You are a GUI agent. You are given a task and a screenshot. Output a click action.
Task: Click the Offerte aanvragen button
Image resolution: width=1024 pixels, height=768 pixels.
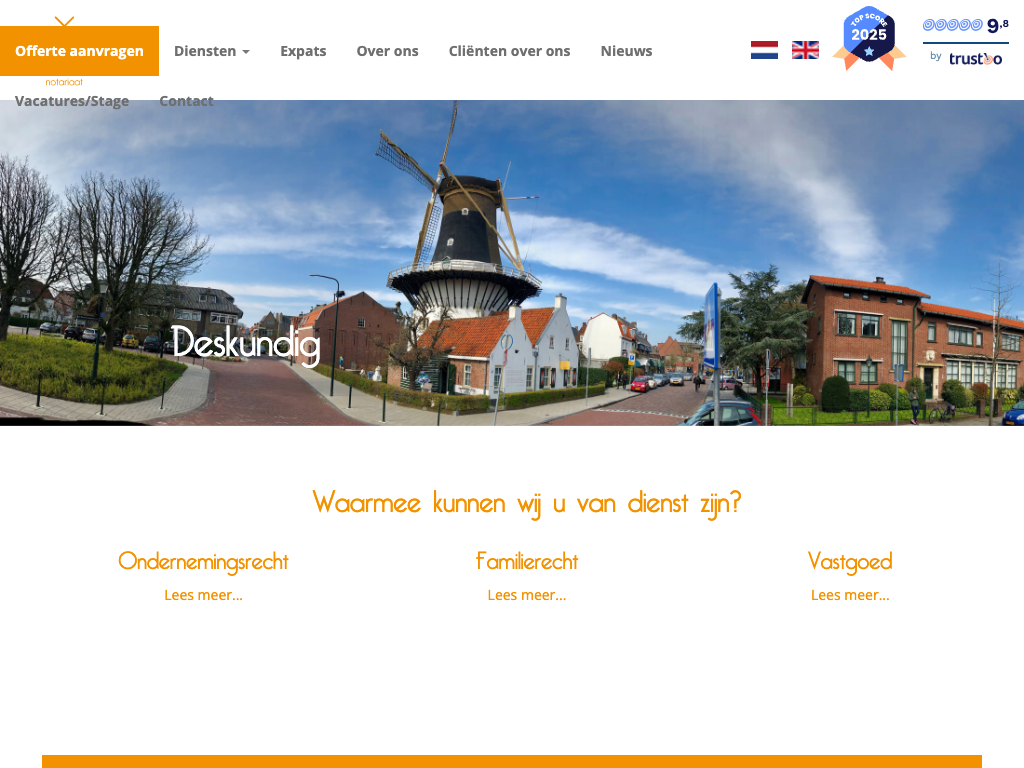point(79,51)
